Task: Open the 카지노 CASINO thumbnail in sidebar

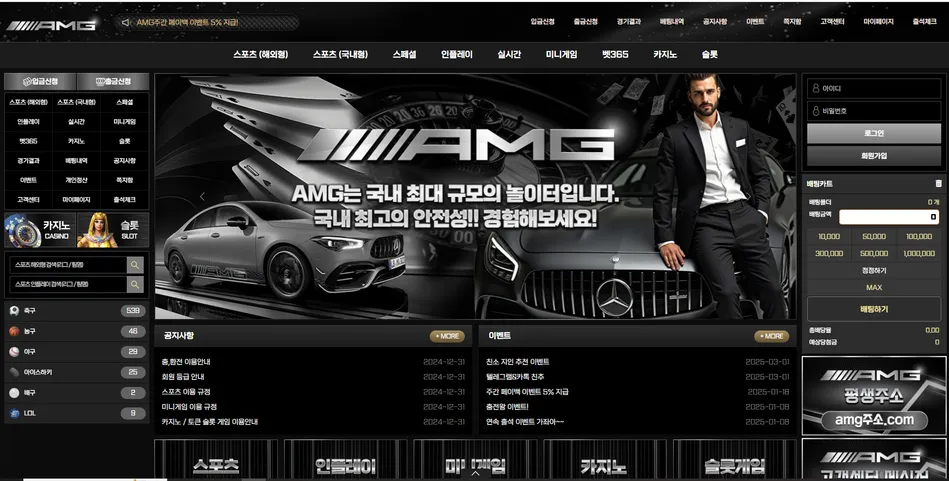Action: click(x=40, y=230)
